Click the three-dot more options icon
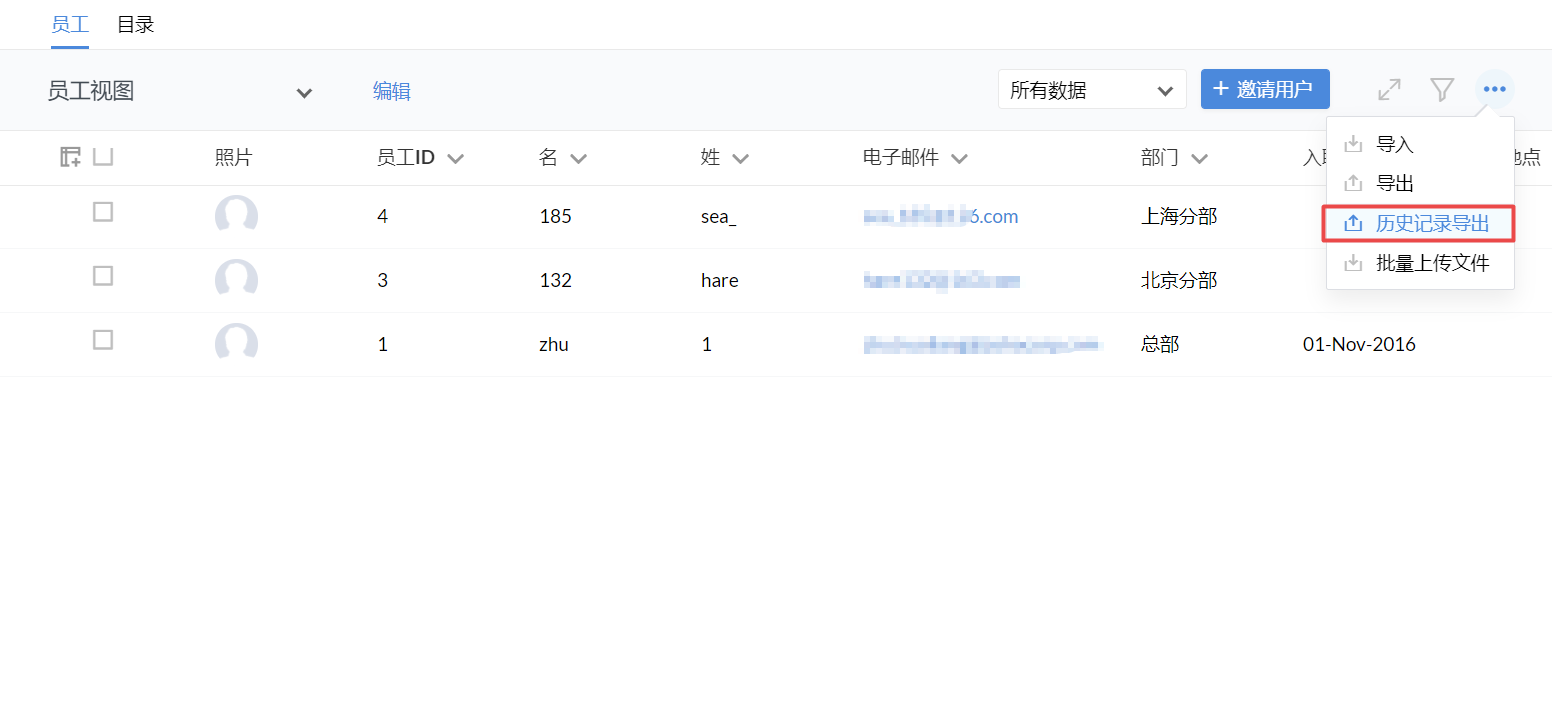 (x=1494, y=90)
